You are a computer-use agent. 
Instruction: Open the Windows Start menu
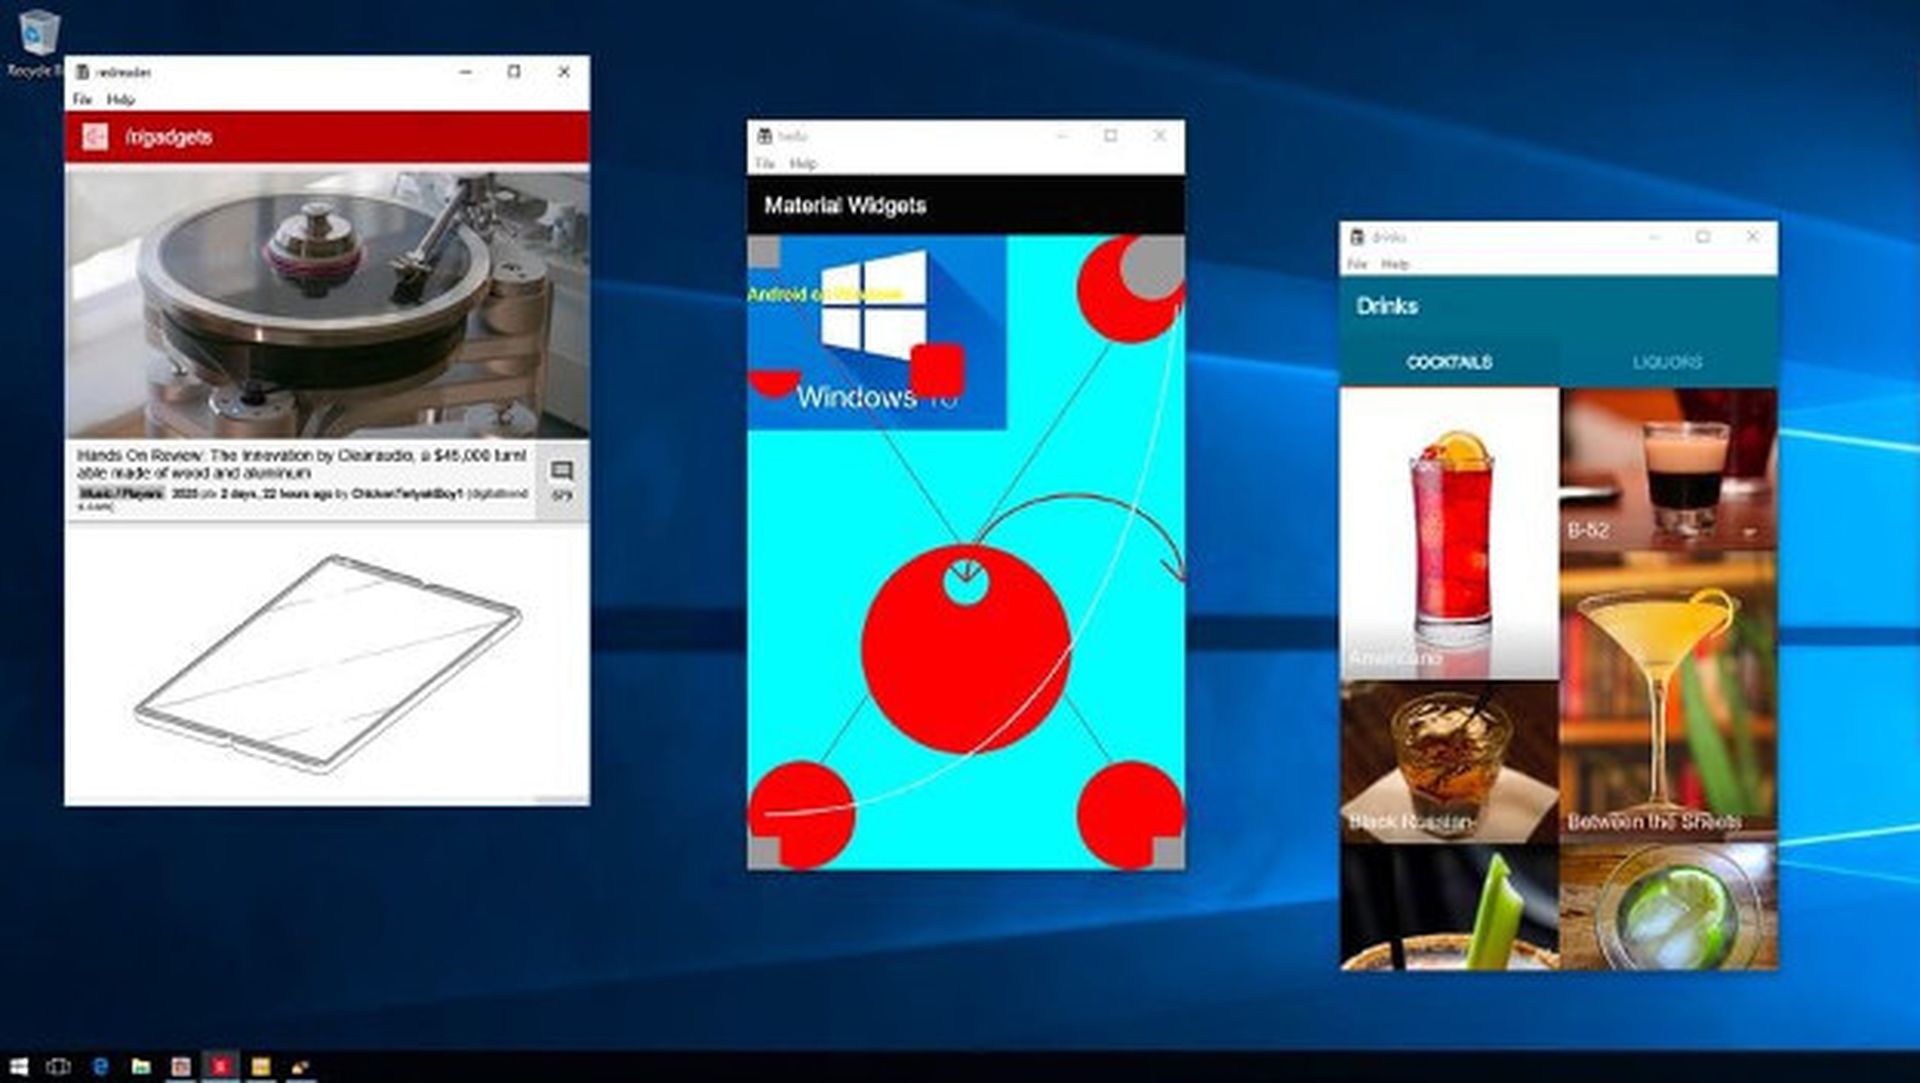pyautogui.click(x=18, y=1066)
